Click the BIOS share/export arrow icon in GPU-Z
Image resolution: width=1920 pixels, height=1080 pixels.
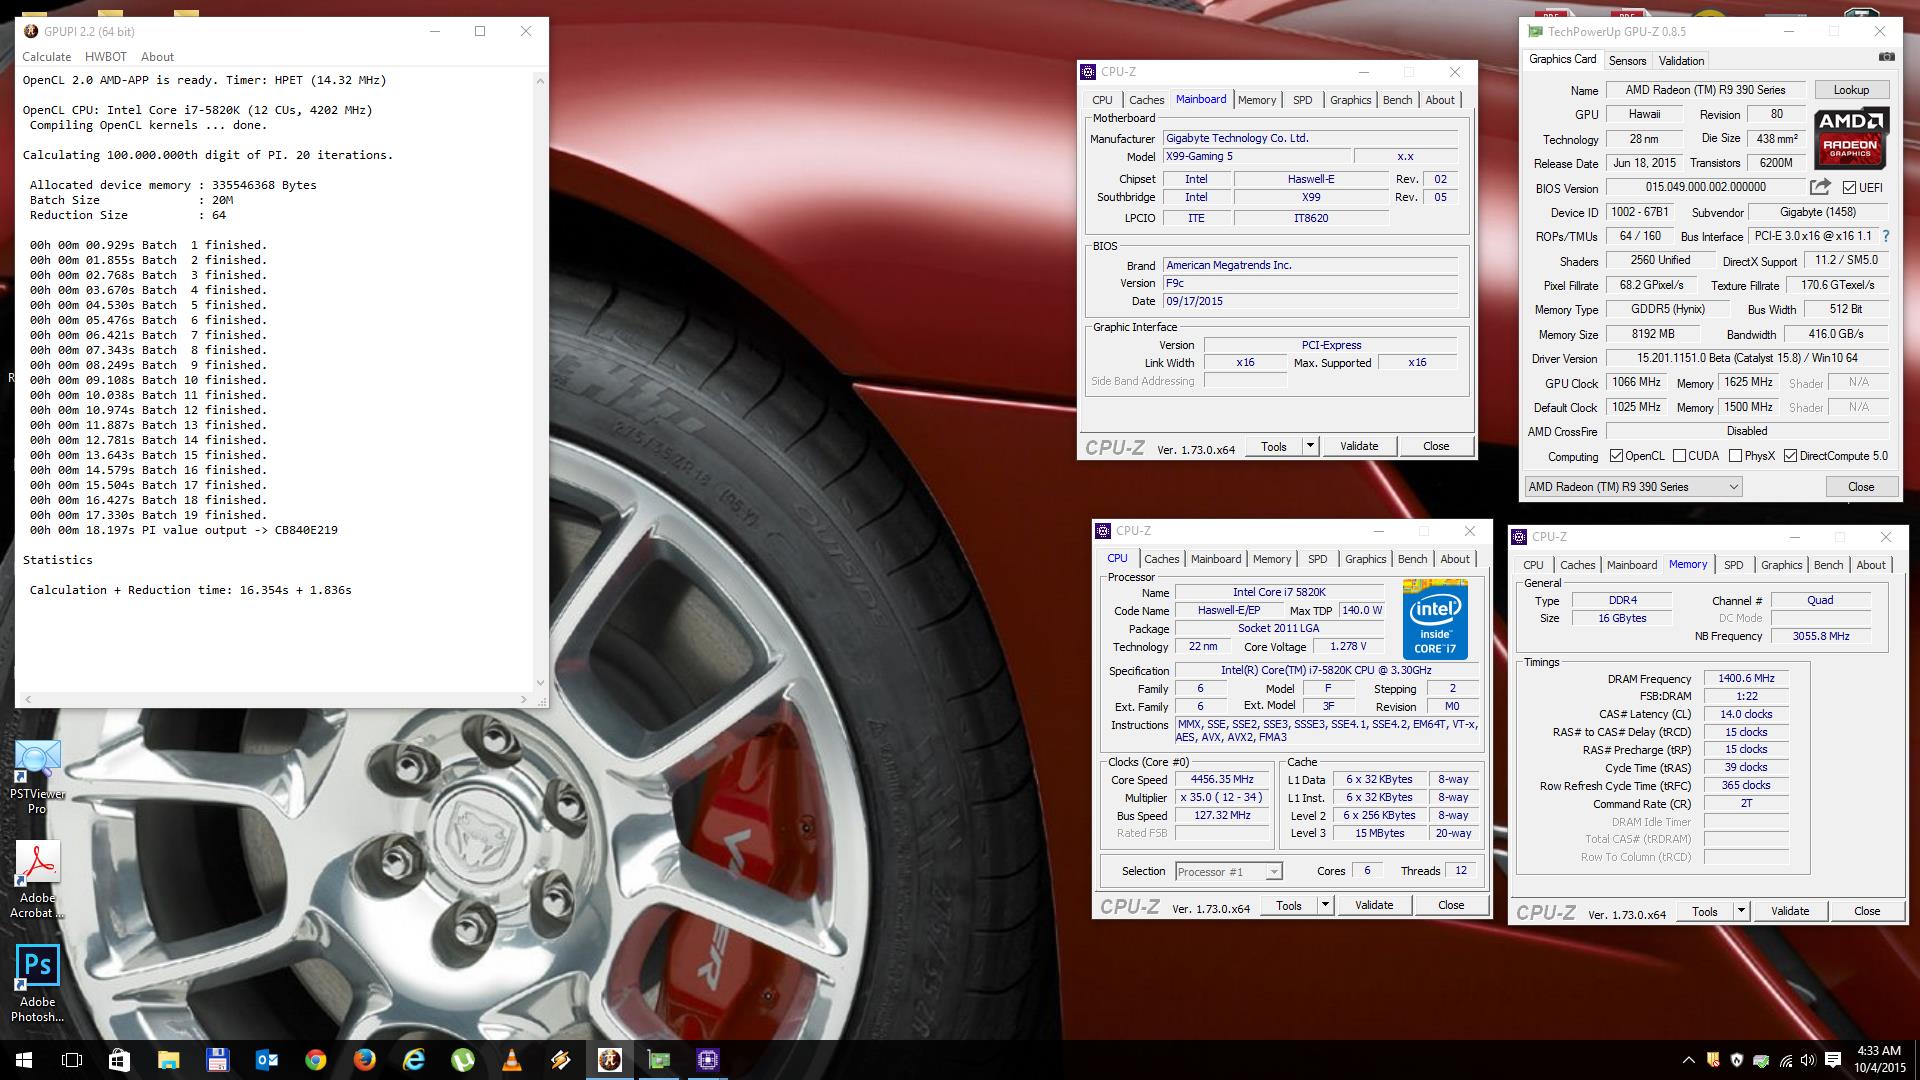point(1821,187)
